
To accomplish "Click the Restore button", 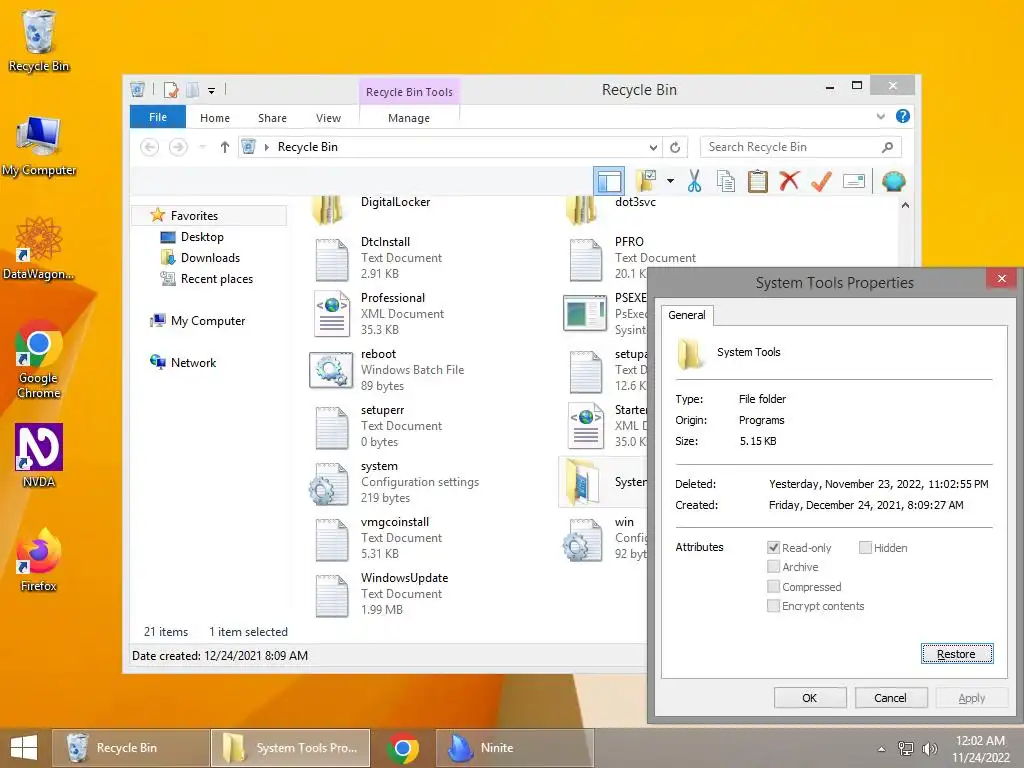I will 957,654.
